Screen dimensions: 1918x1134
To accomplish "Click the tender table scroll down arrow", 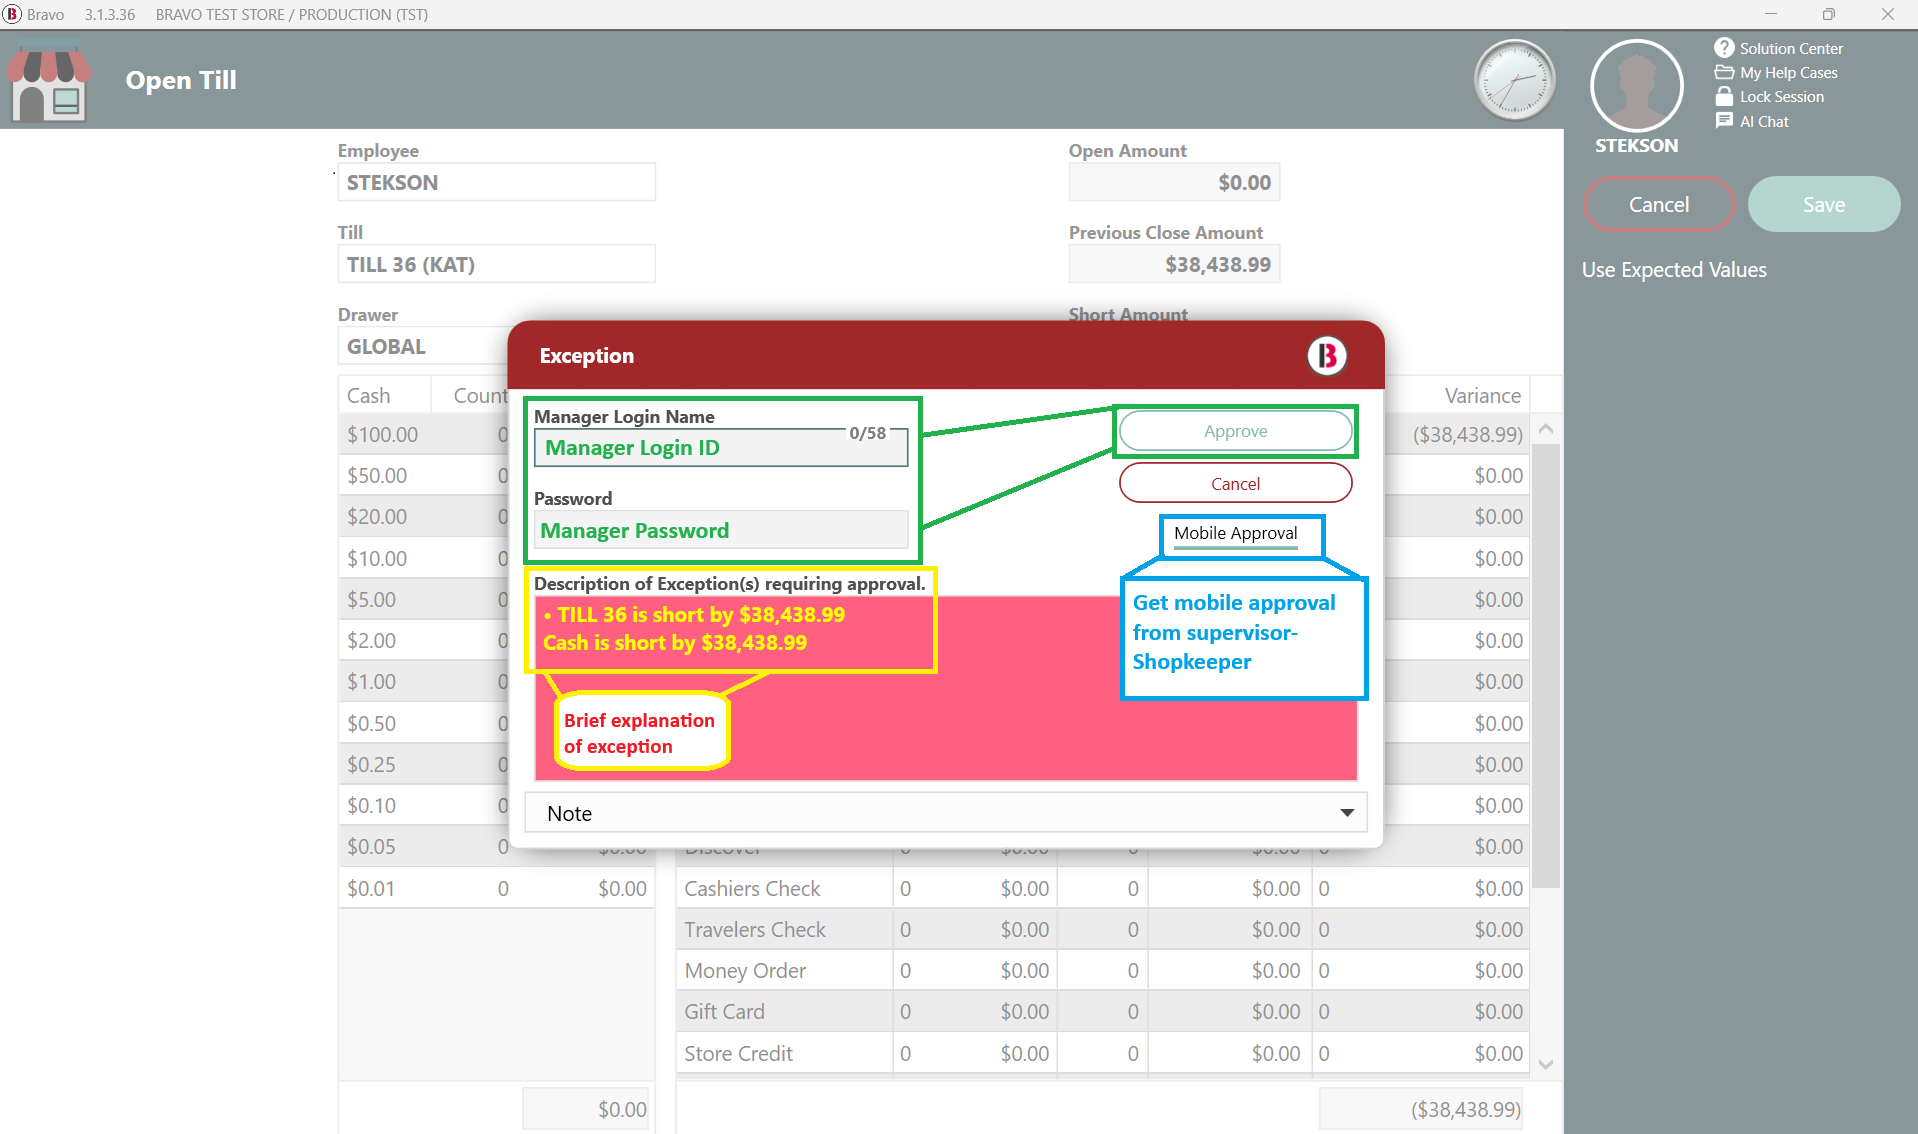I will (x=1546, y=1064).
